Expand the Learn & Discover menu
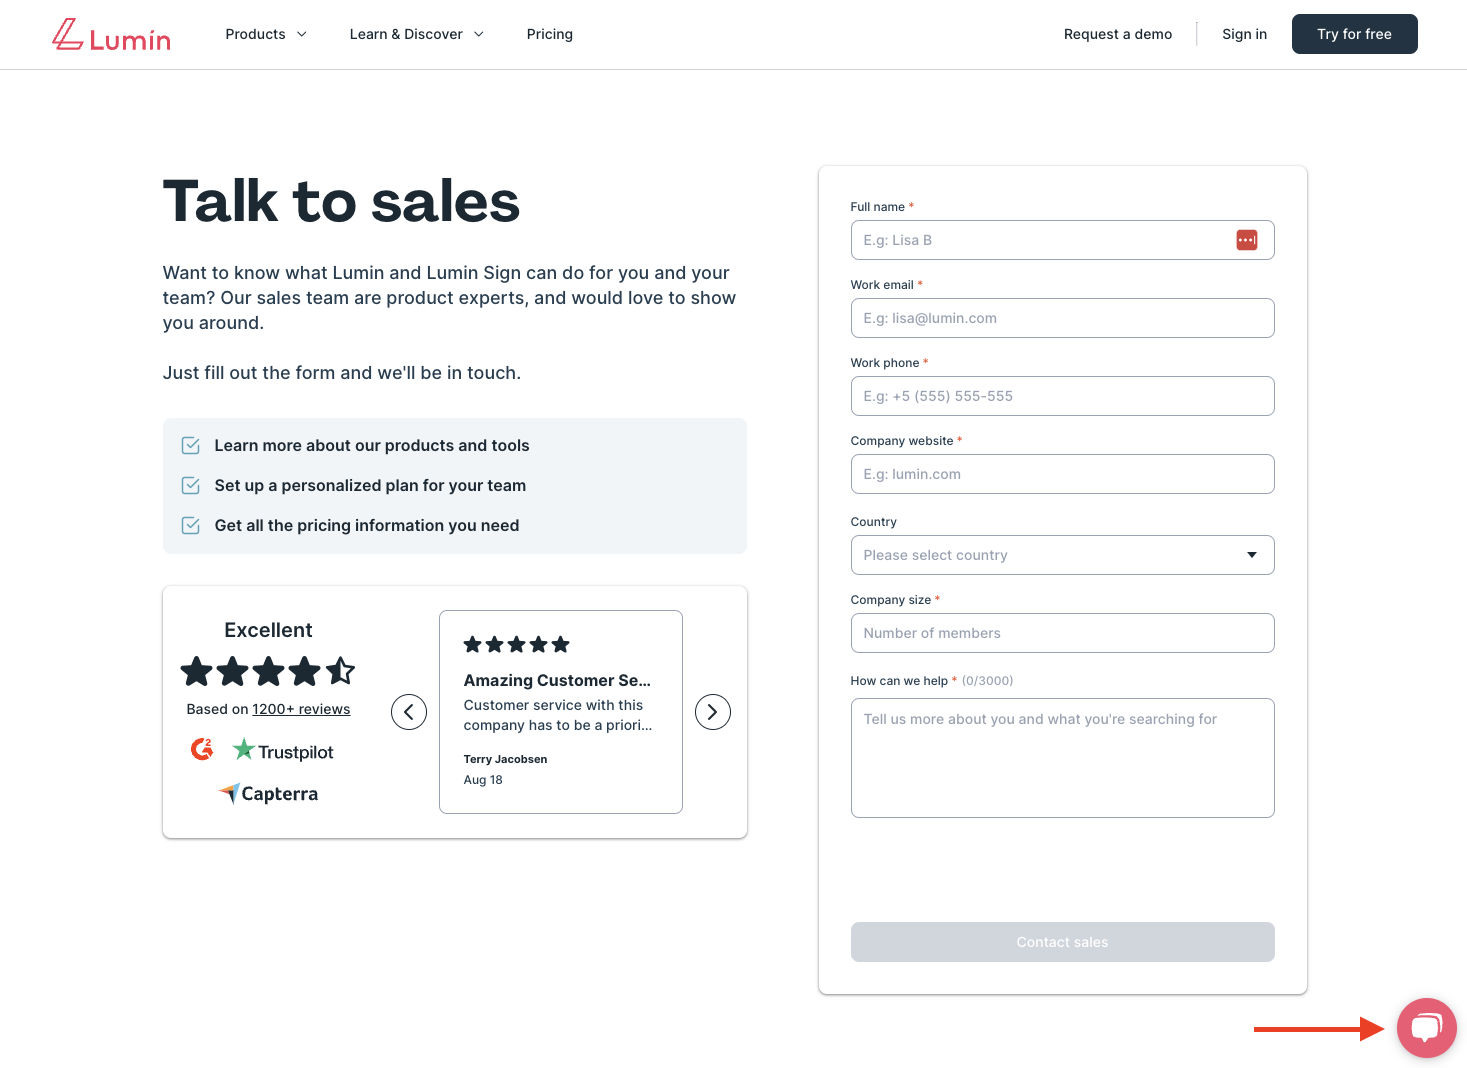Image resolution: width=1467 pixels, height=1068 pixels. click(x=417, y=34)
